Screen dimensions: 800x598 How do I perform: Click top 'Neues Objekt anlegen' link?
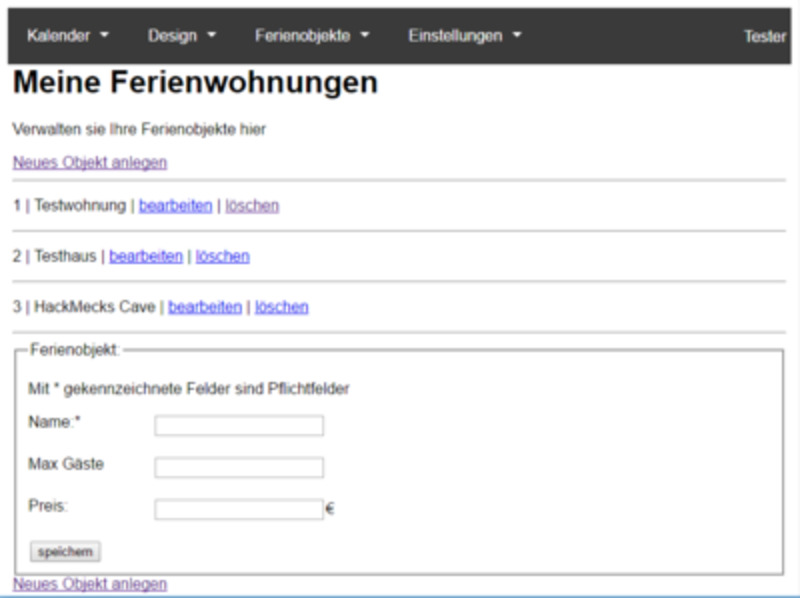tap(90, 162)
